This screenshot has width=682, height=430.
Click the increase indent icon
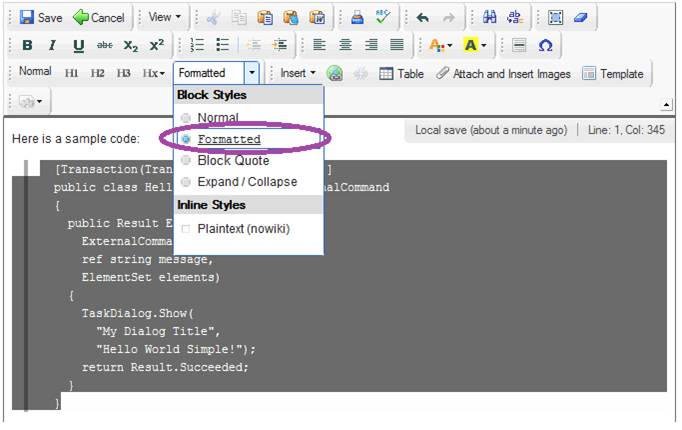click(279, 45)
